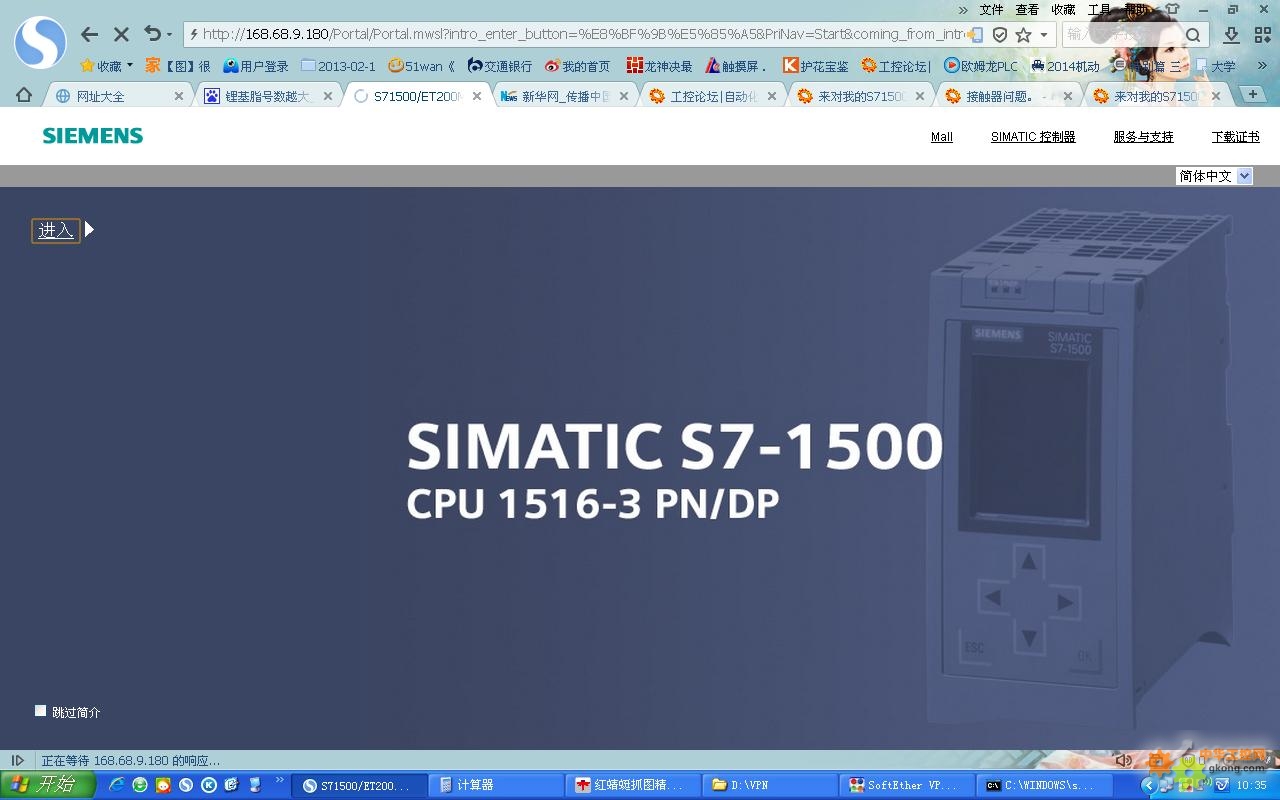Click the Sogou browser logo

click(x=40, y=42)
